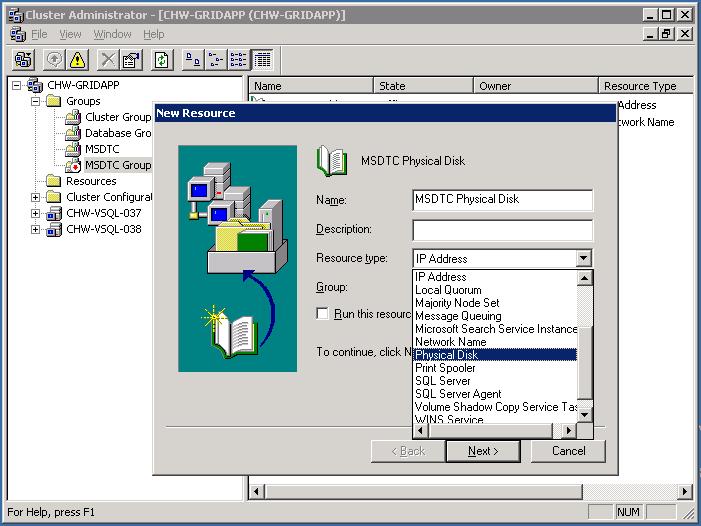Expand the Cluster Configuration node
This screenshot has height=526, width=701.
pyautogui.click(x=35, y=197)
